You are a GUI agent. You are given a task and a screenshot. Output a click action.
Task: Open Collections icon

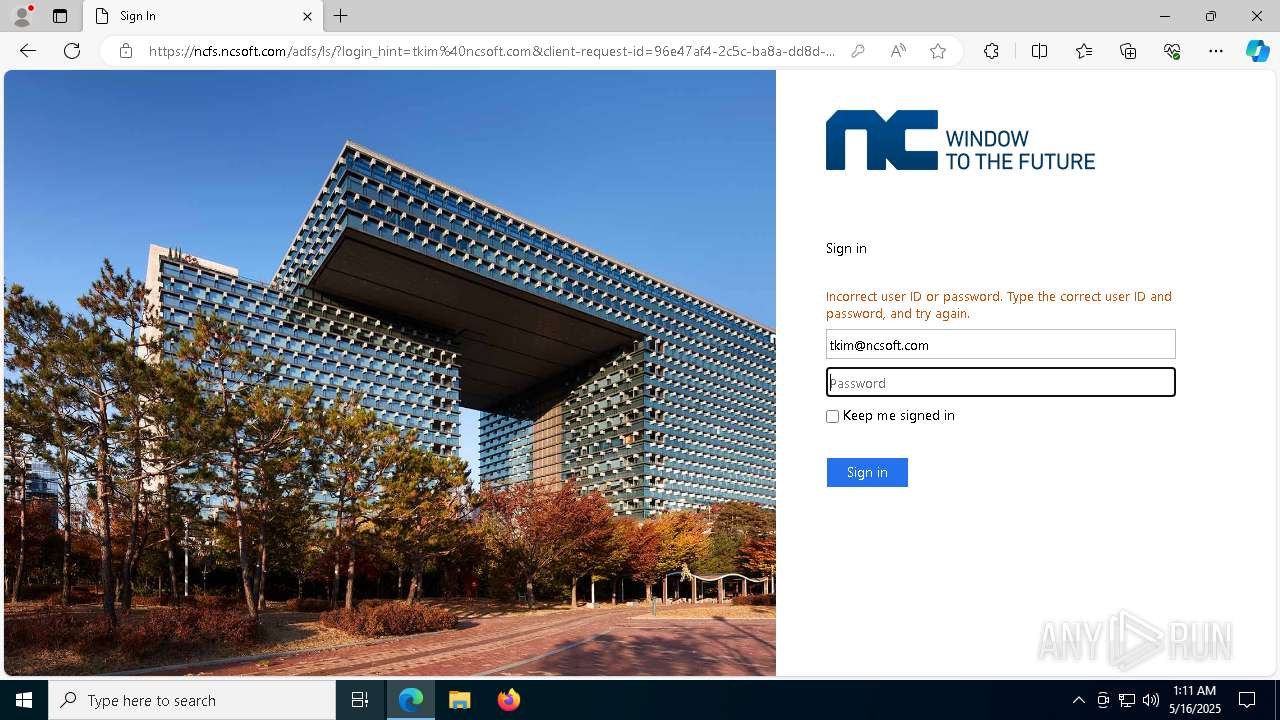1128,51
